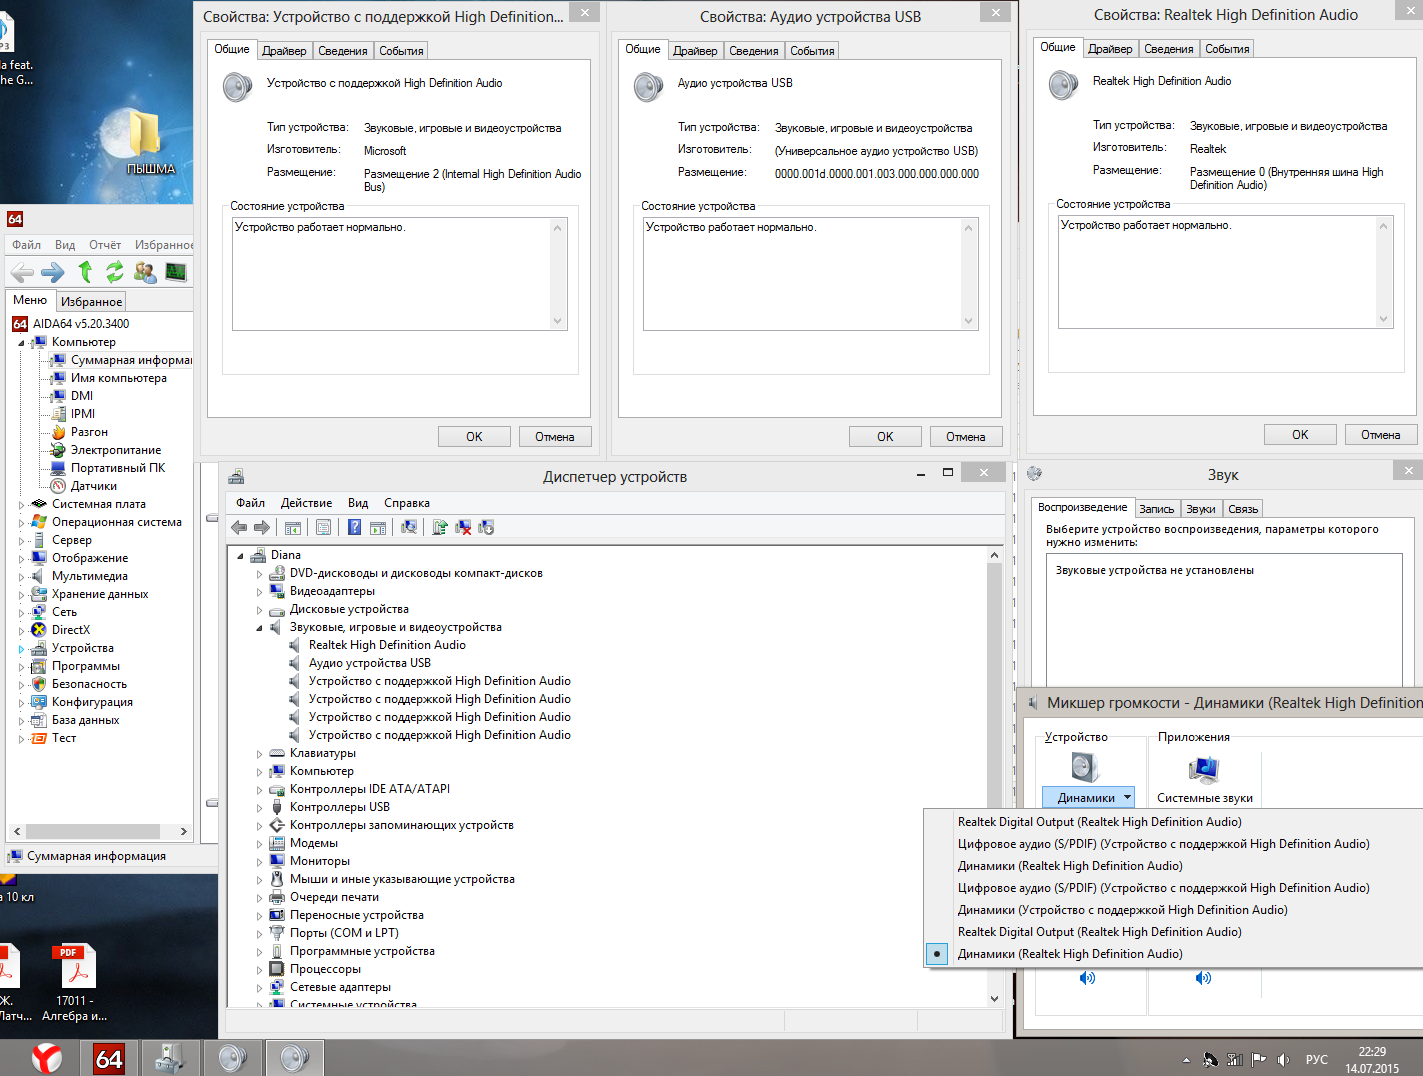Click the blue Help icon in Device Manager

[x=354, y=528]
